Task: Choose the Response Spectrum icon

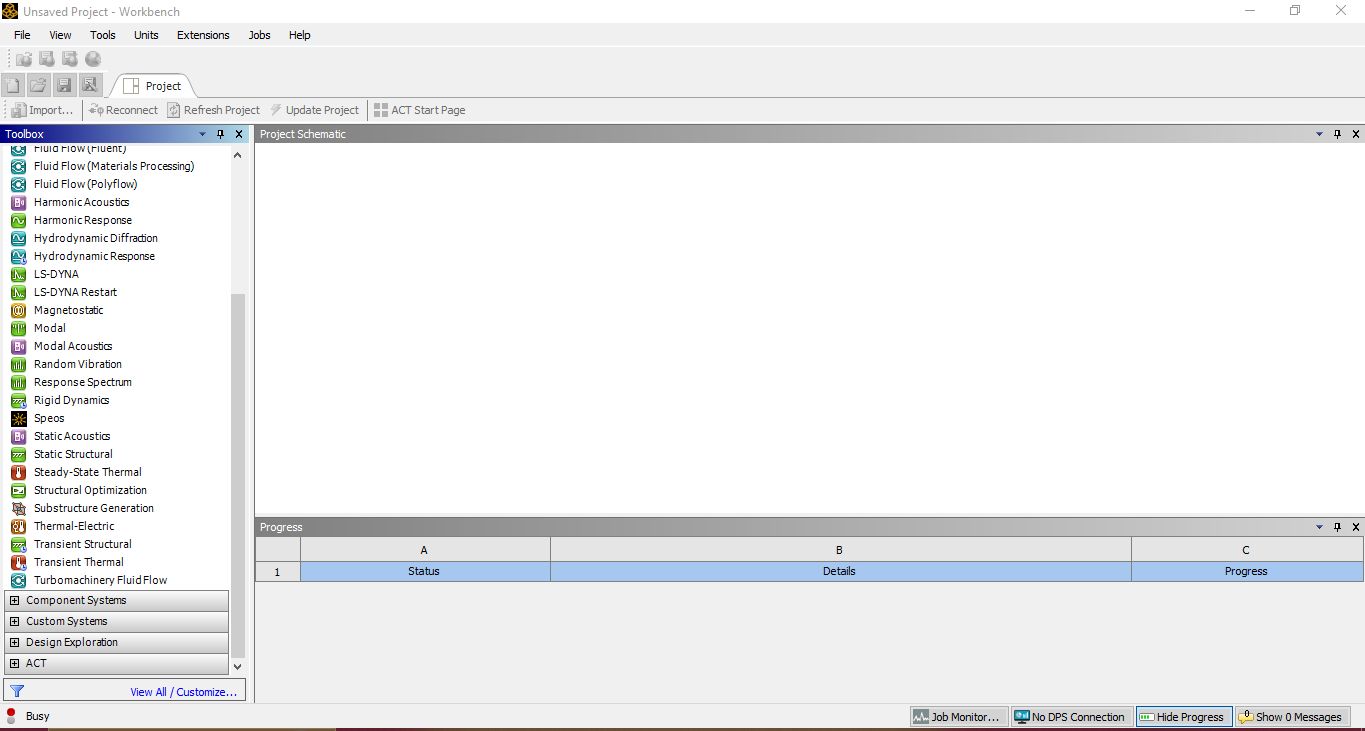Action: (18, 382)
